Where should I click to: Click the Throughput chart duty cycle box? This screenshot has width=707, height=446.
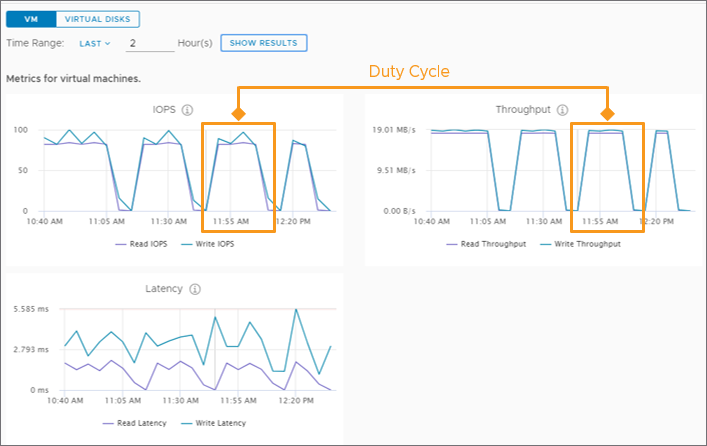tap(607, 178)
